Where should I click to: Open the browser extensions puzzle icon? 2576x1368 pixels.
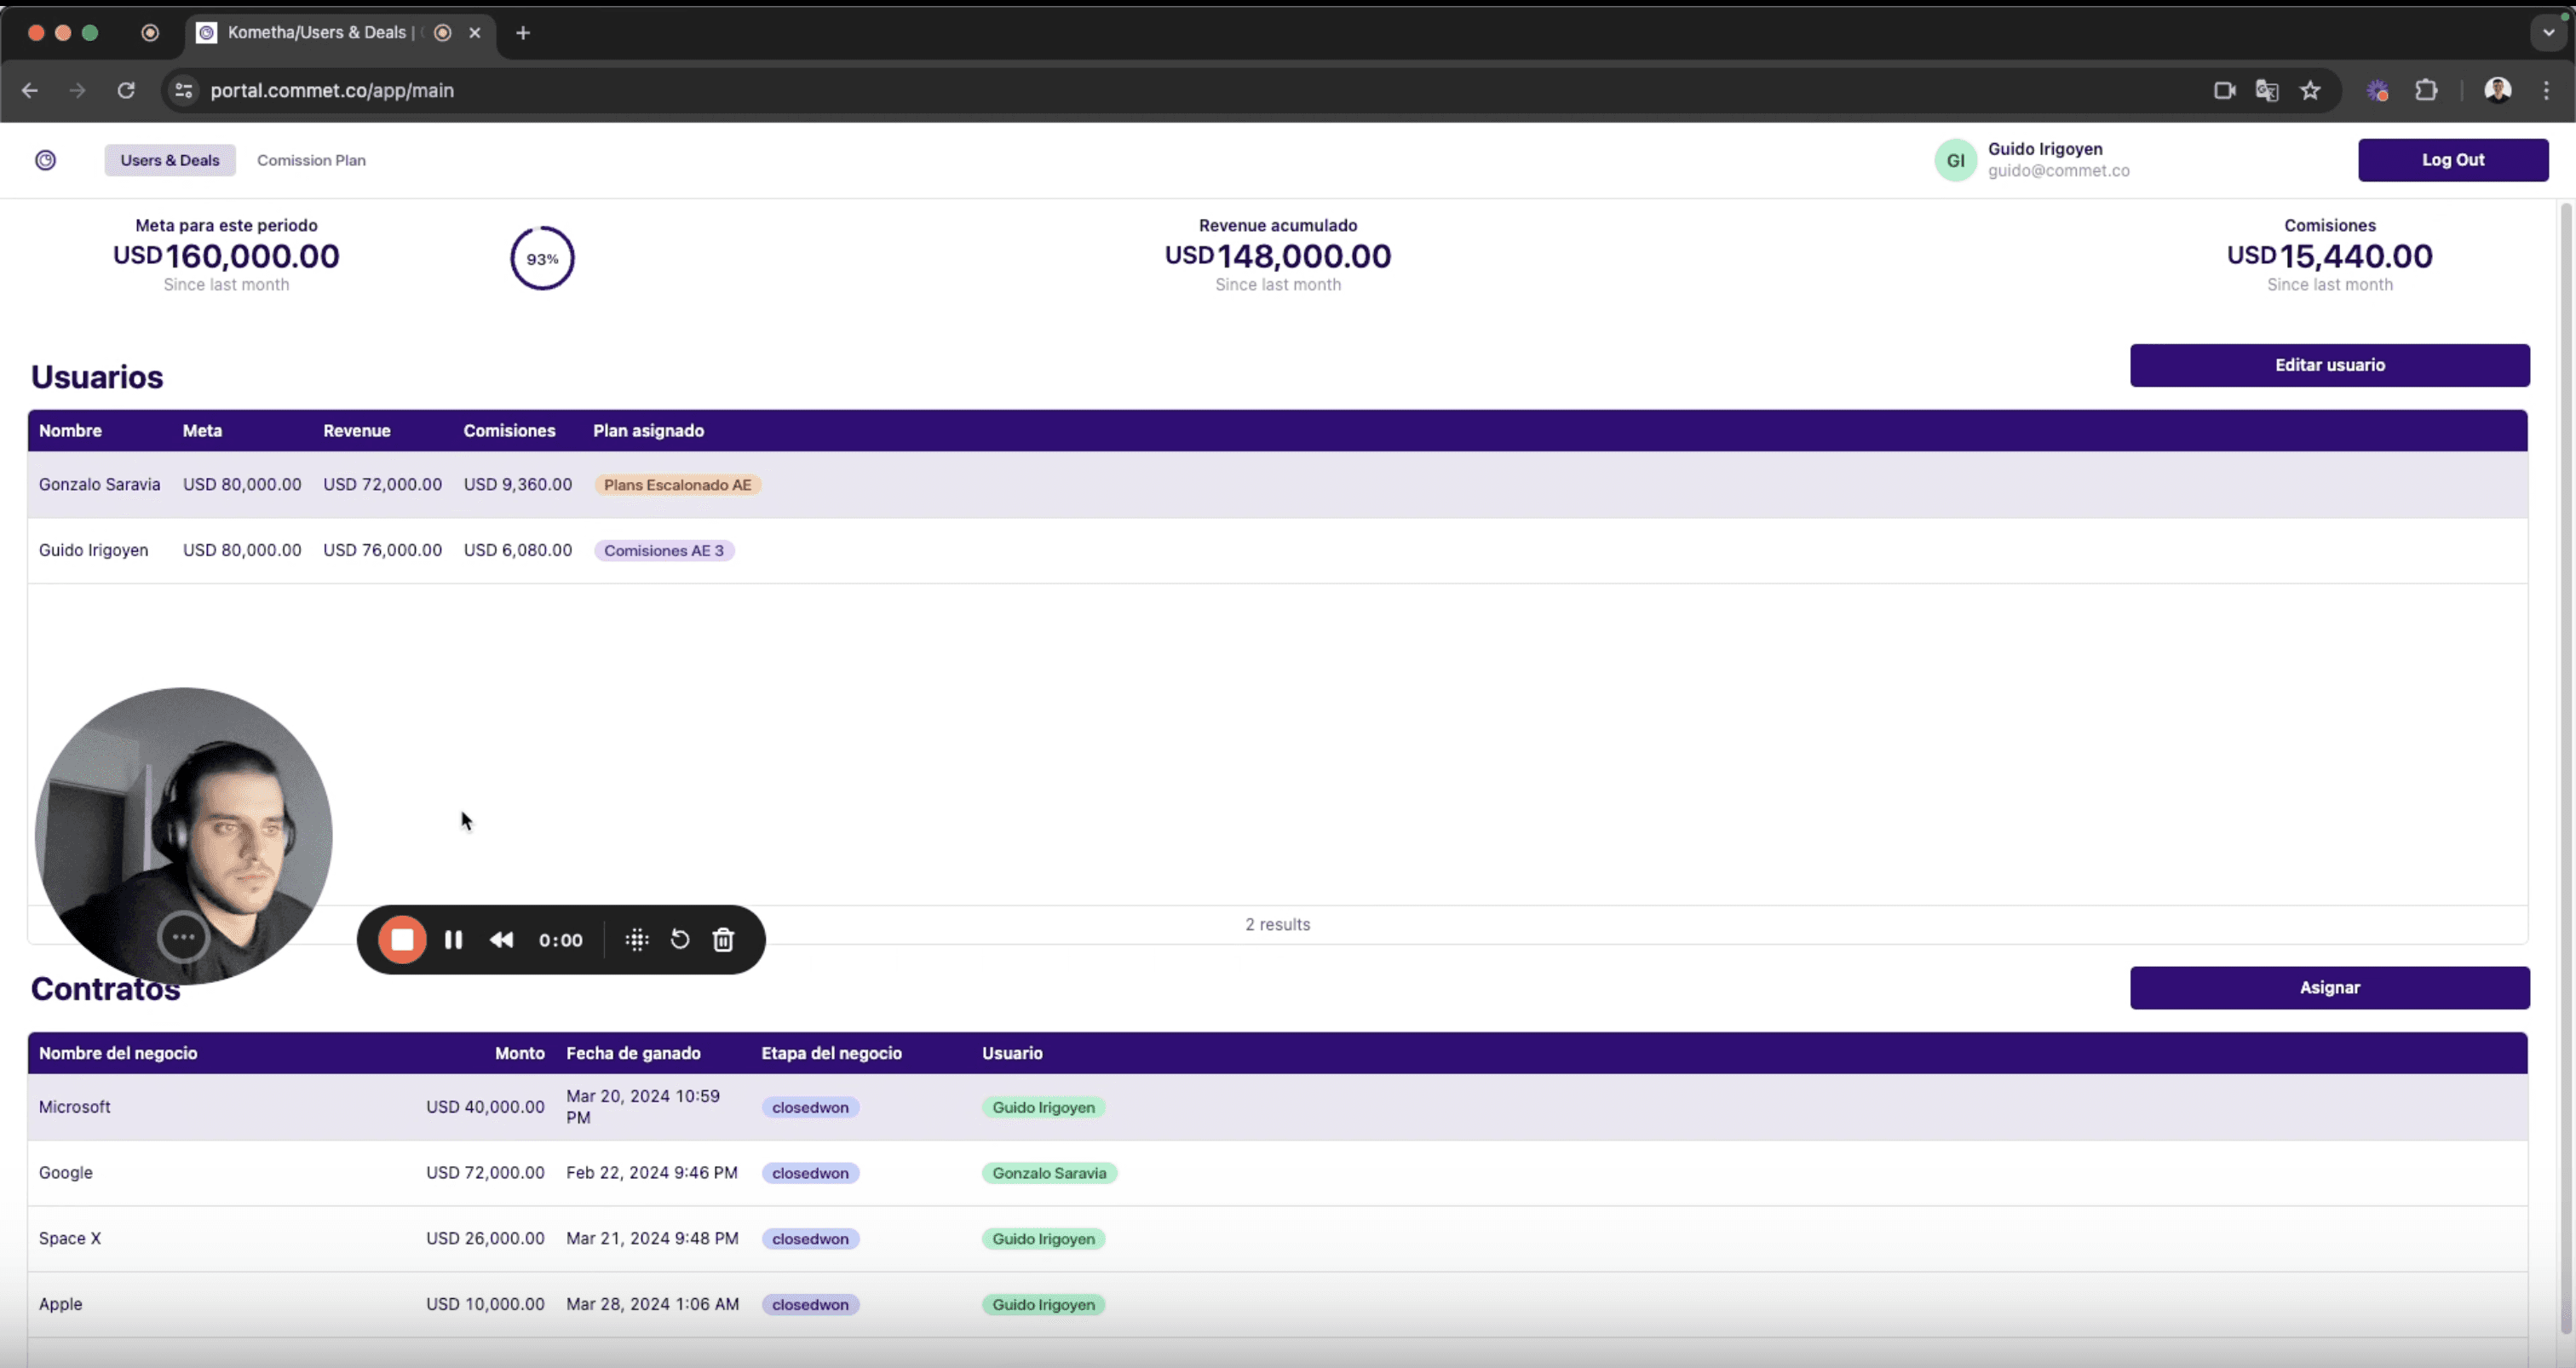click(2426, 91)
